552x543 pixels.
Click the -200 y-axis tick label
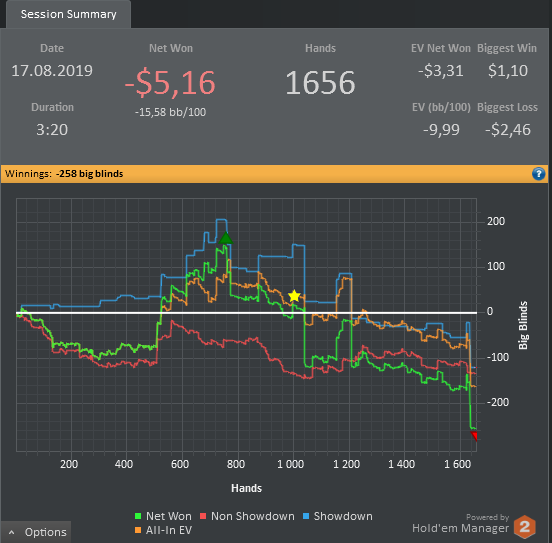coord(498,402)
